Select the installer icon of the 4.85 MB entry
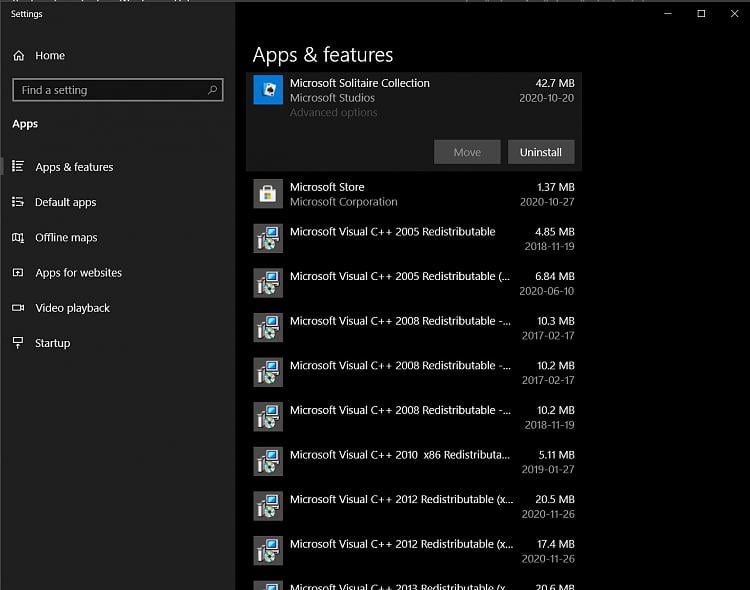Viewport: 750px width, 590px height. tap(268, 238)
